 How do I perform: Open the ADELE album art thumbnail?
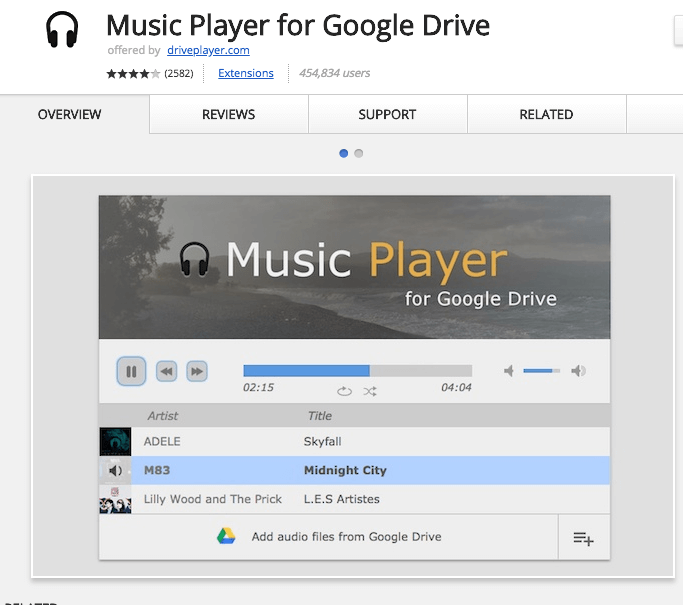115,441
